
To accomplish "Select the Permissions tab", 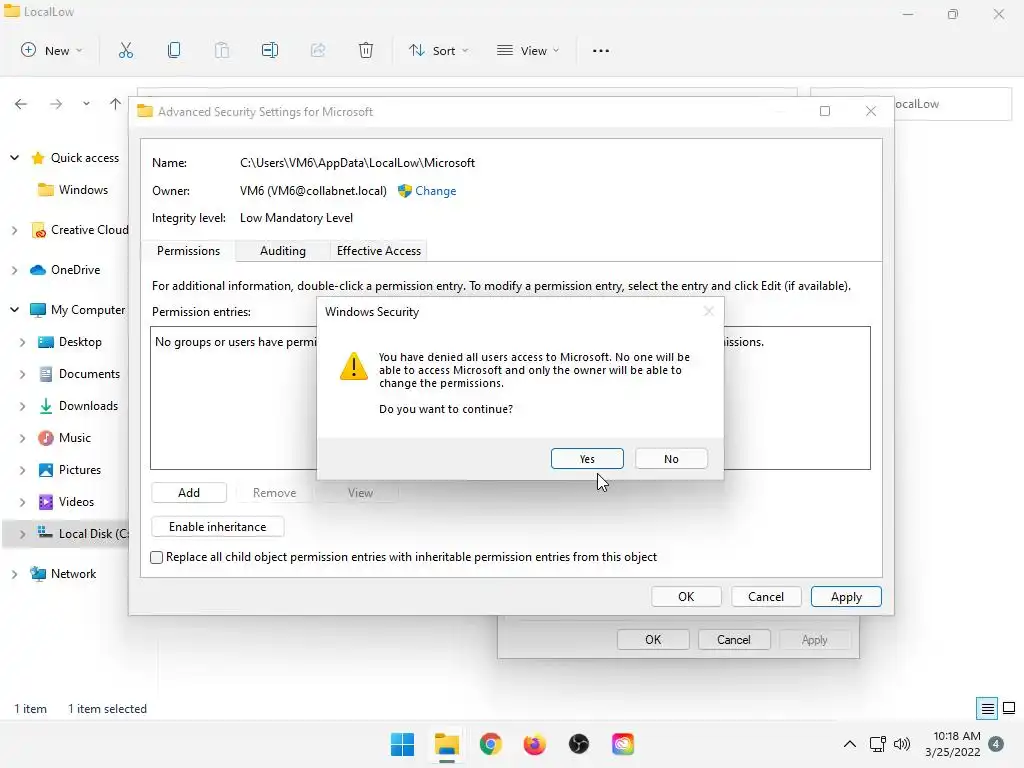I will click(x=188, y=251).
